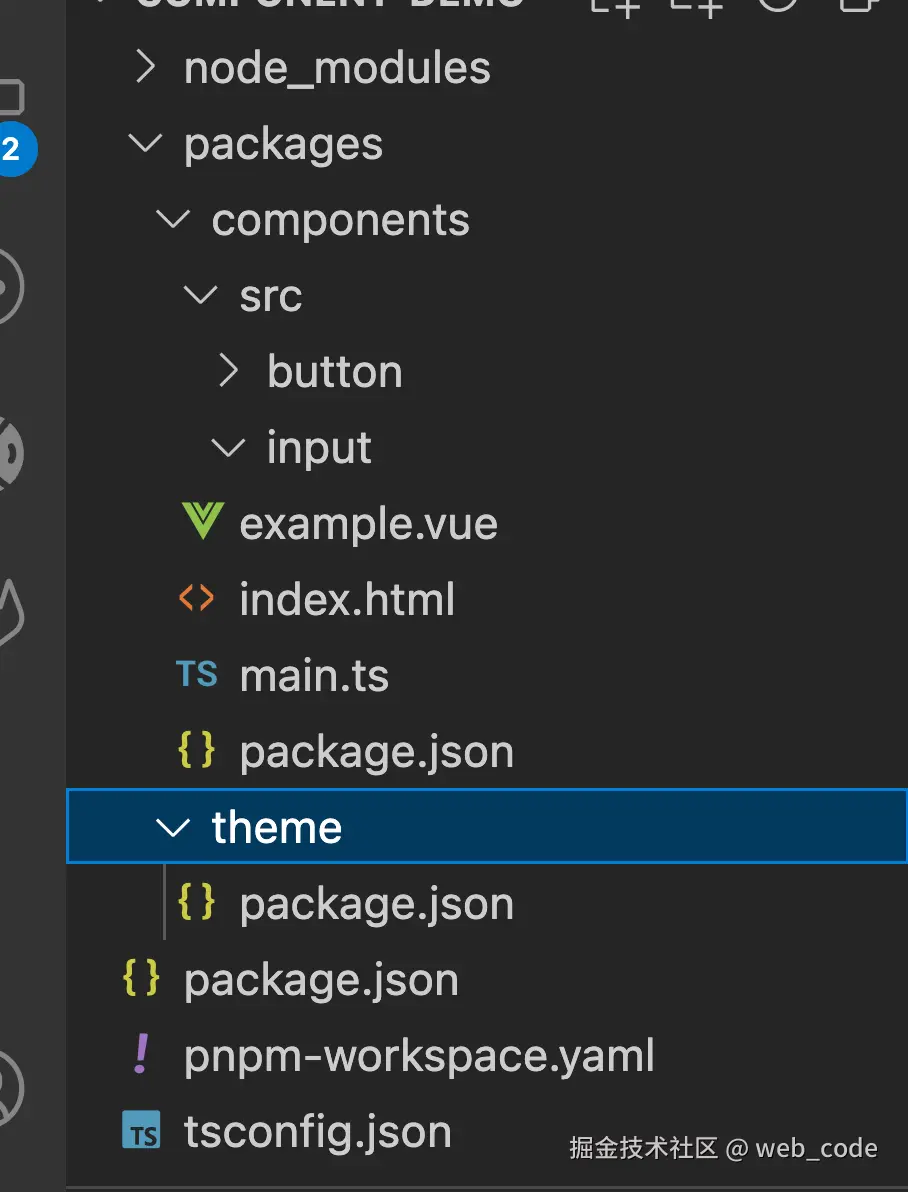
Task: Collapse the src folder chevron
Action: pyautogui.click(x=202, y=296)
